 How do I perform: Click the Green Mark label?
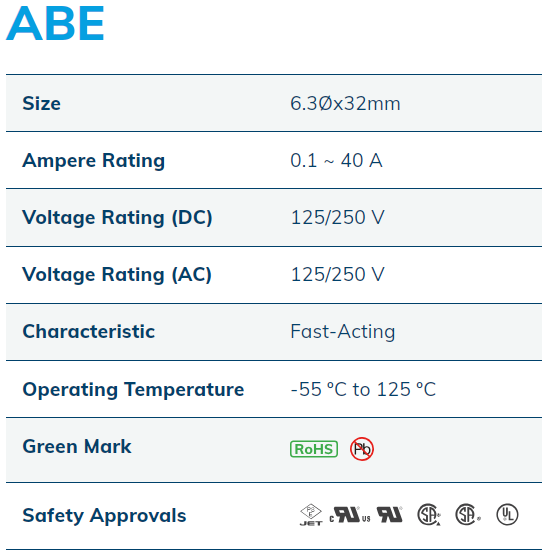(77, 446)
